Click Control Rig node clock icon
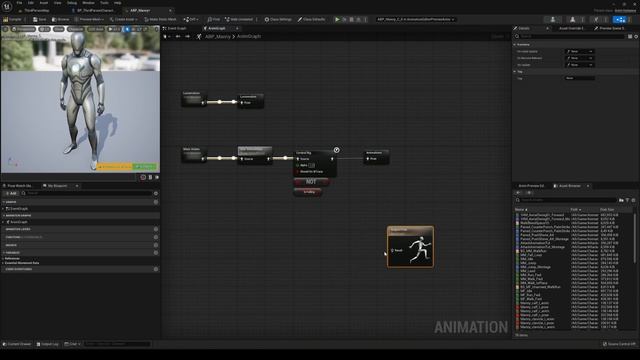 [336, 150]
